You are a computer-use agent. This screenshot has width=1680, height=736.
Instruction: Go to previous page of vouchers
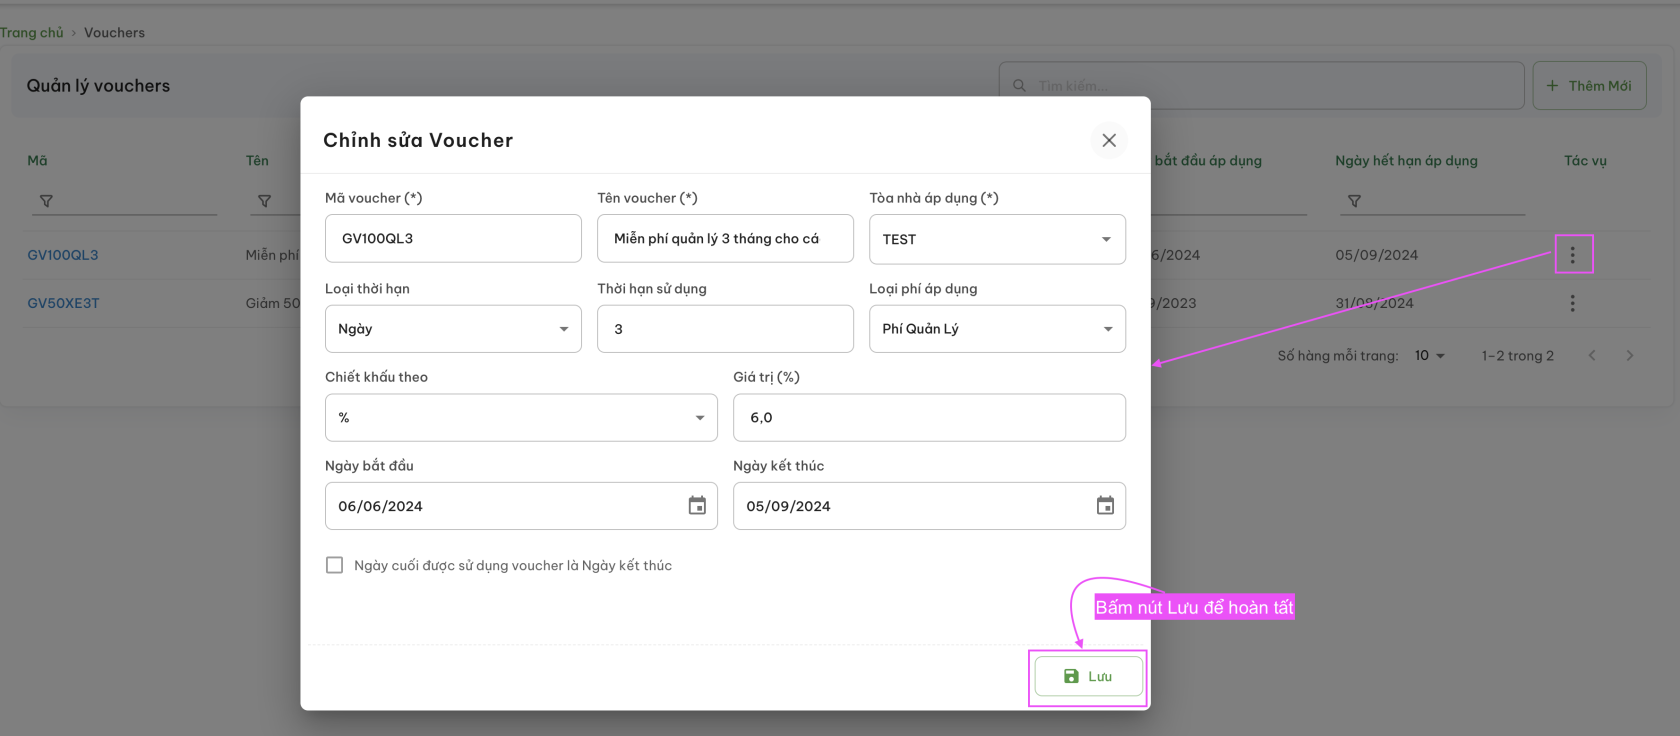(1592, 355)
